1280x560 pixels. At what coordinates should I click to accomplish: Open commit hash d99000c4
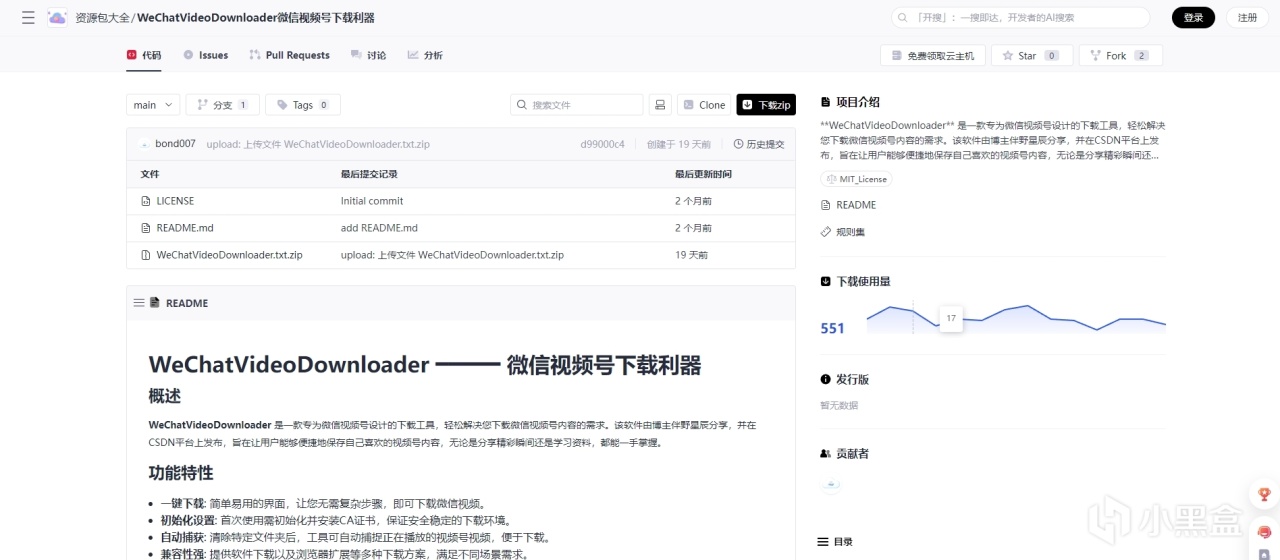pyautogui.click(x=602, y=144)
